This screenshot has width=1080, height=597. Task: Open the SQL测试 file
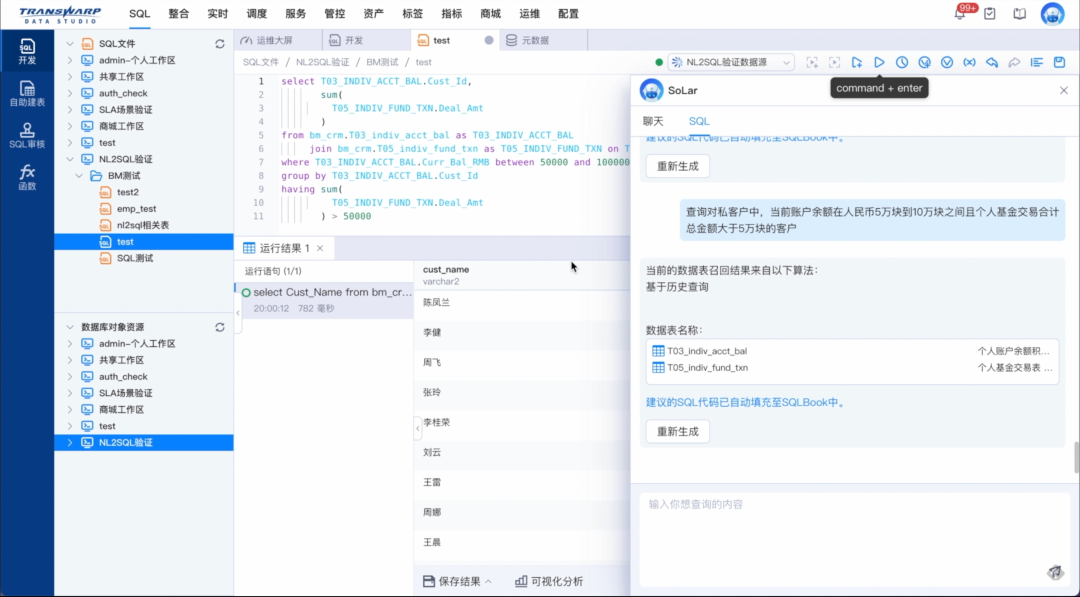(135, 258)
